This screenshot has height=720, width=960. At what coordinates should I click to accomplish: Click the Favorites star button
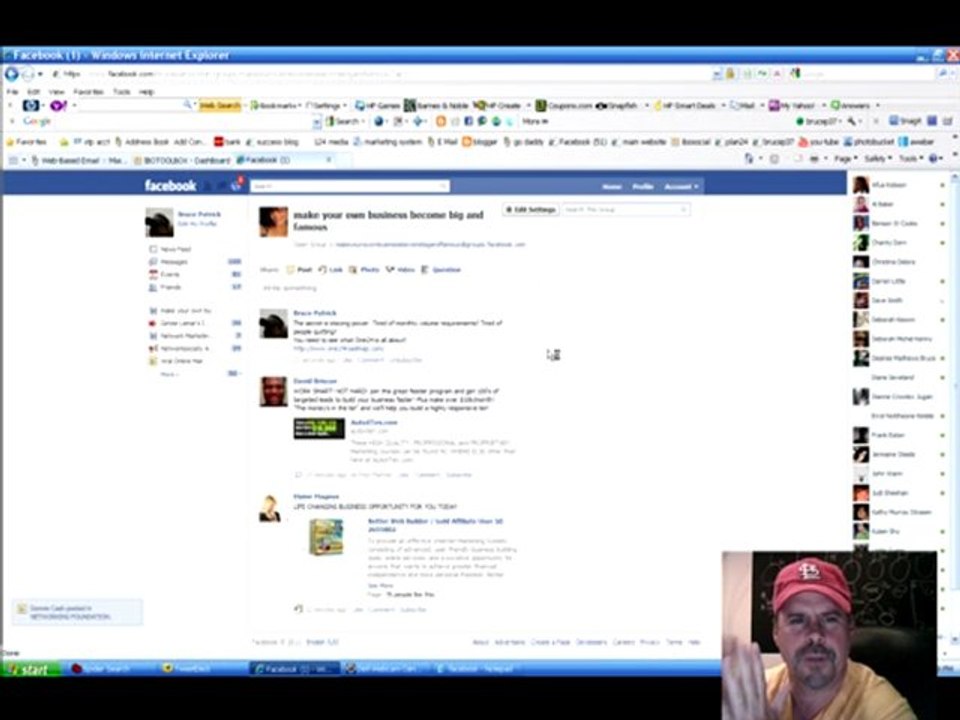click(26, 142)
